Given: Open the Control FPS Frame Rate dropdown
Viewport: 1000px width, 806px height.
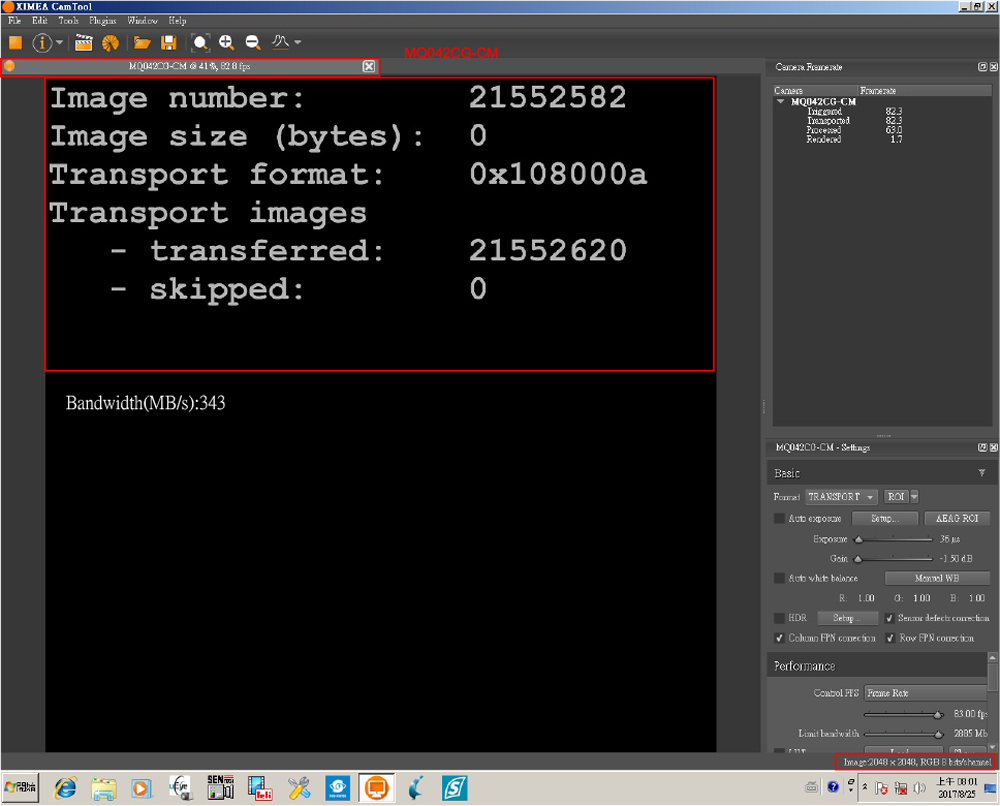Looking at the screenshot, I should 925,692.
